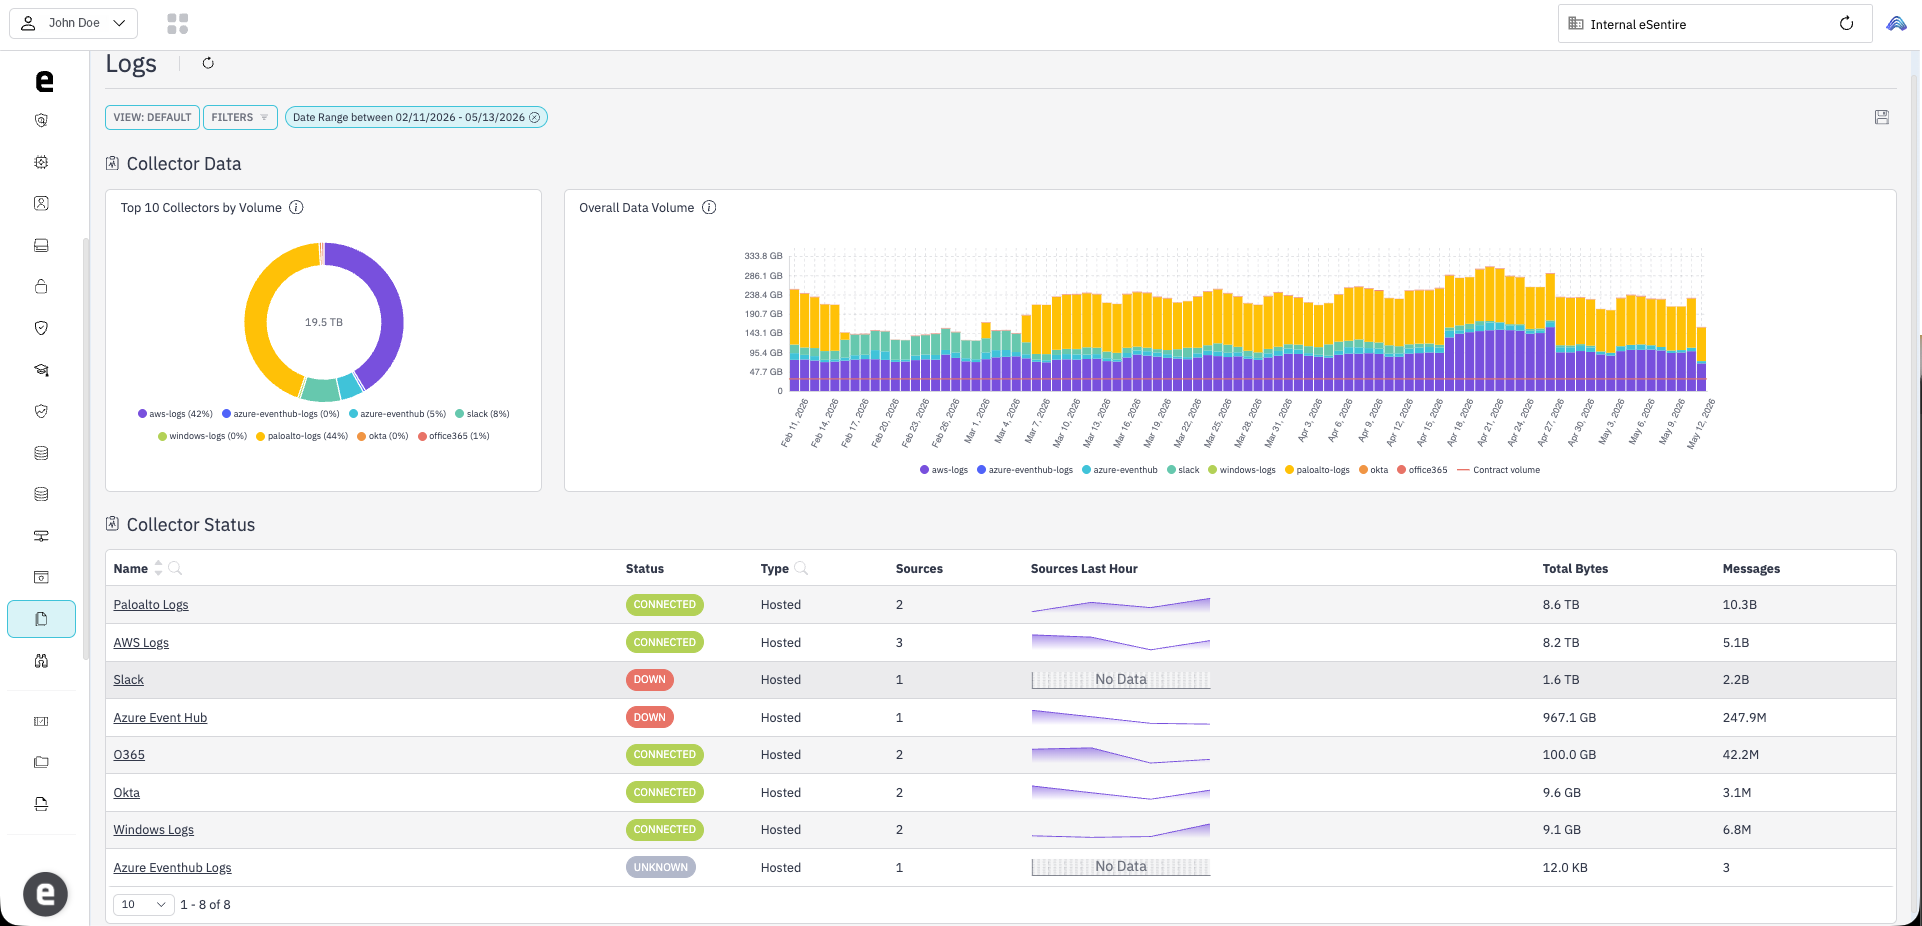Open the checklist ticket sidebar icon
1922x926 pixels.
coord(41,721)
